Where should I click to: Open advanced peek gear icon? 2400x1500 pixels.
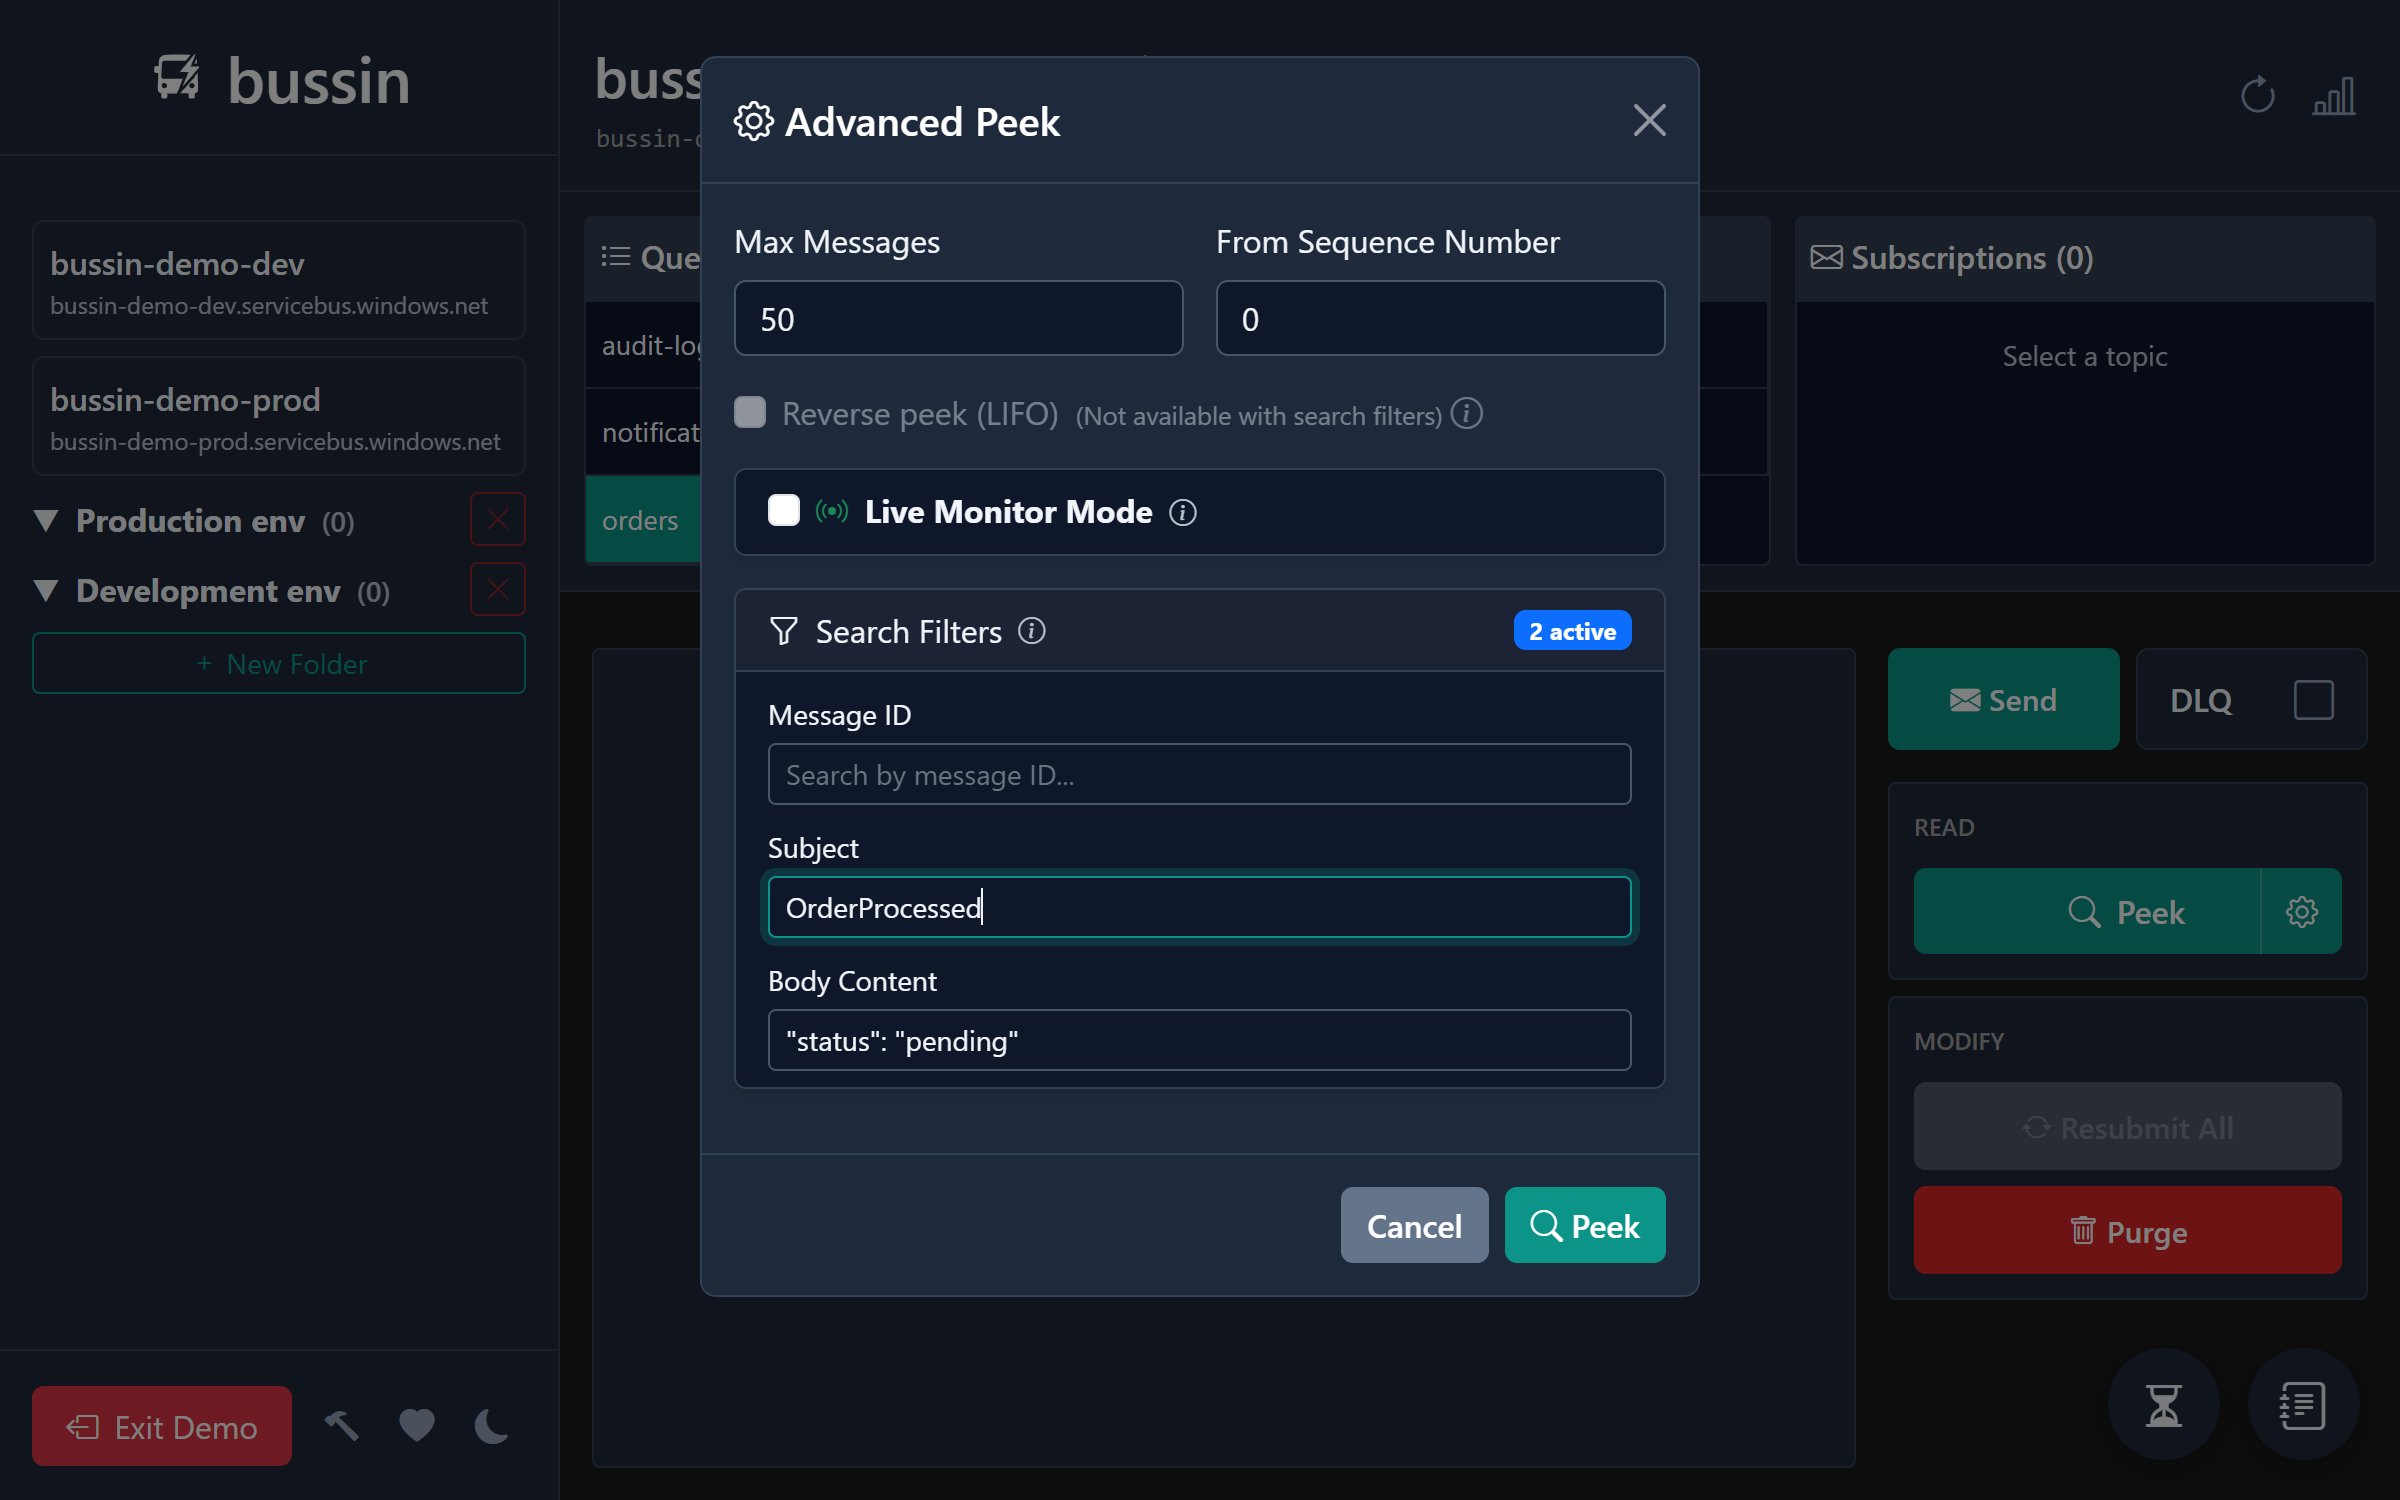2301,911
